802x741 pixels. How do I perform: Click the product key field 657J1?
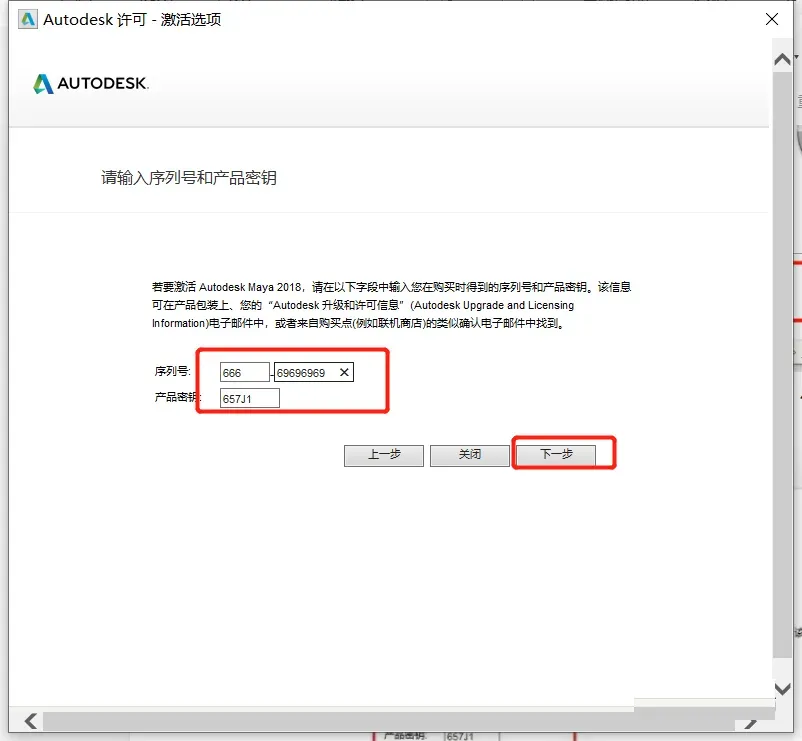click(250, 398)
